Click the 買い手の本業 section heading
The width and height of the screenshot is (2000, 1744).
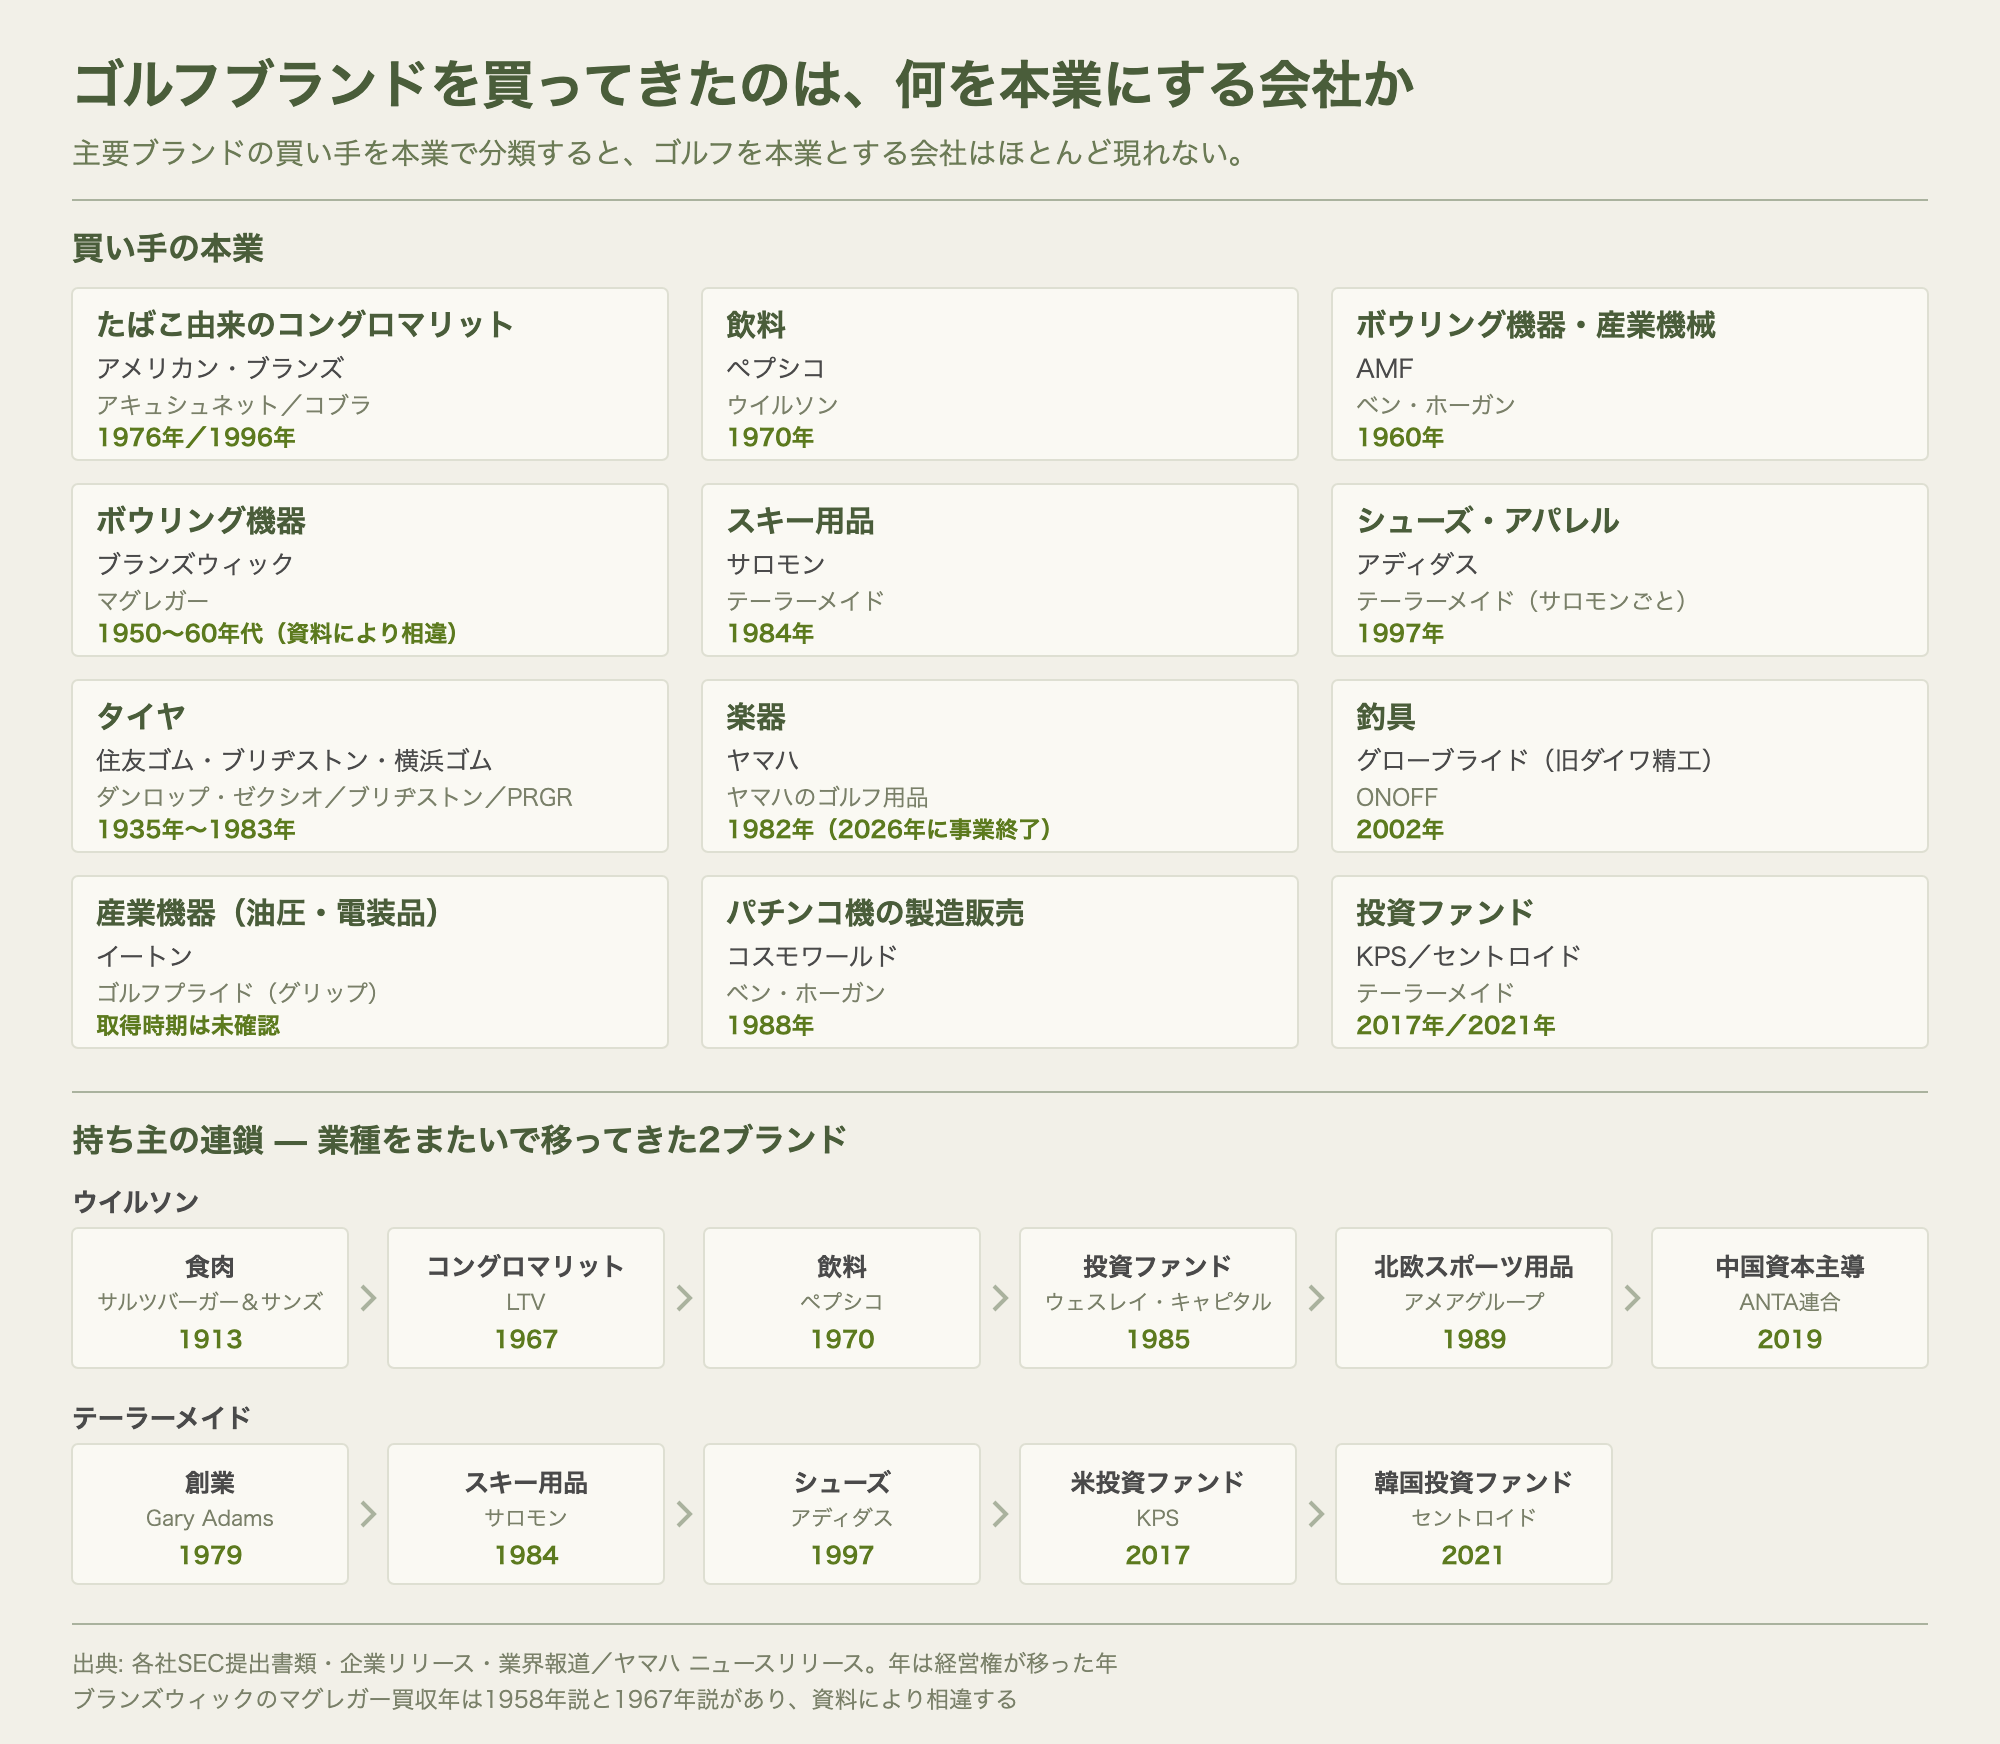pyautogui.click(x=168, y=248)
